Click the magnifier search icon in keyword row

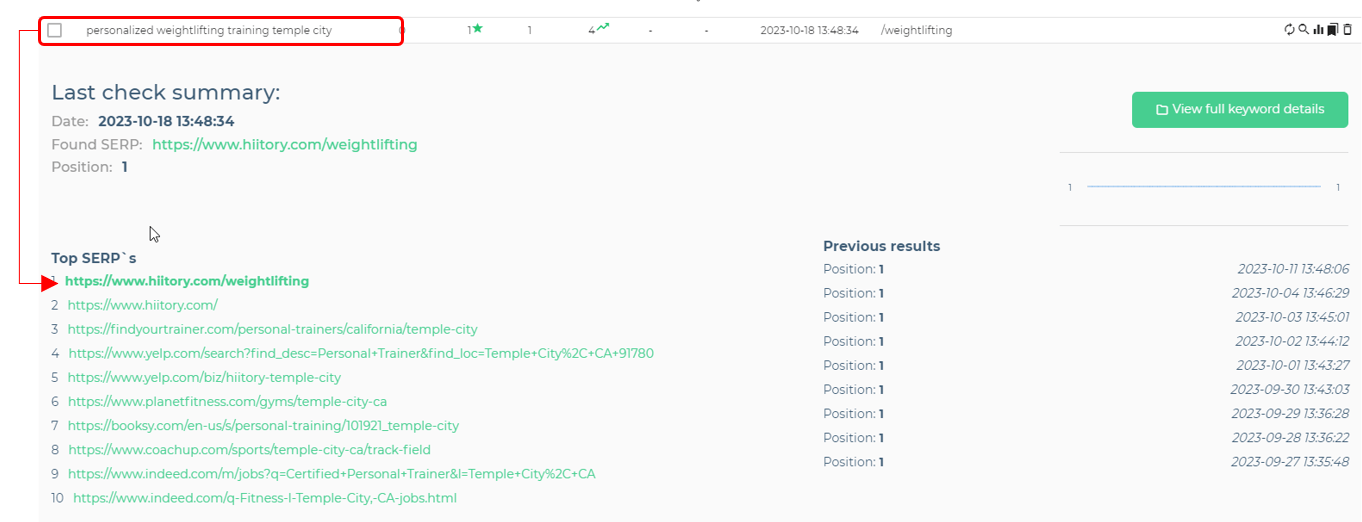(x=1303, y=30)
